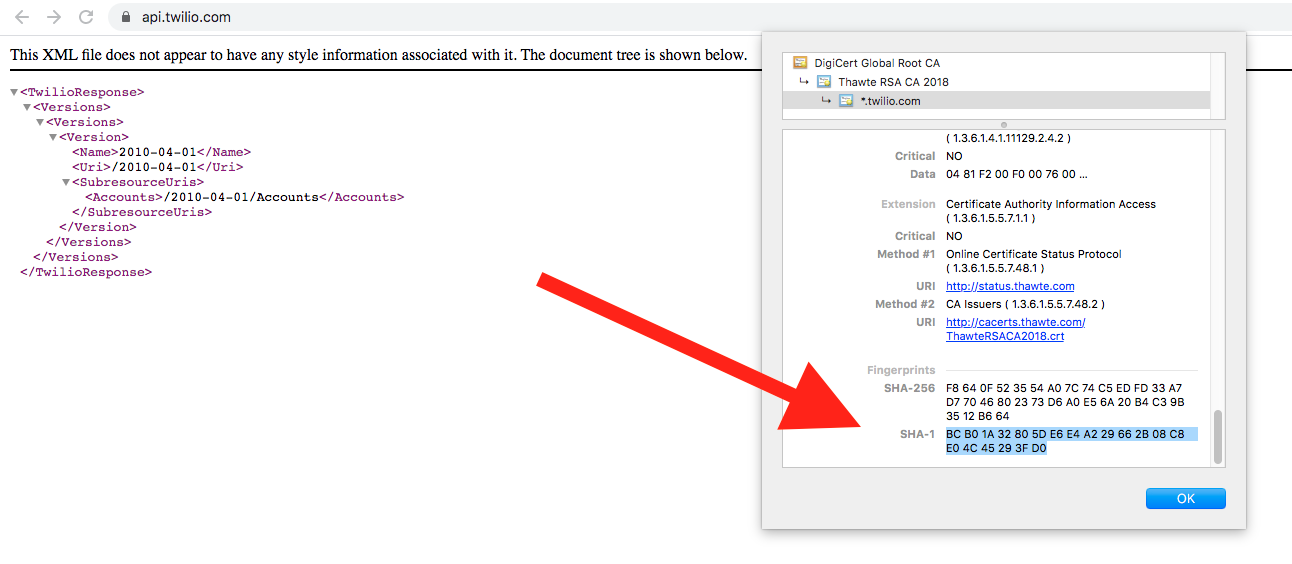This screenshot has width=1292, height=564.
Task: Go back using the browser back arrow
Action: point(22,17)
